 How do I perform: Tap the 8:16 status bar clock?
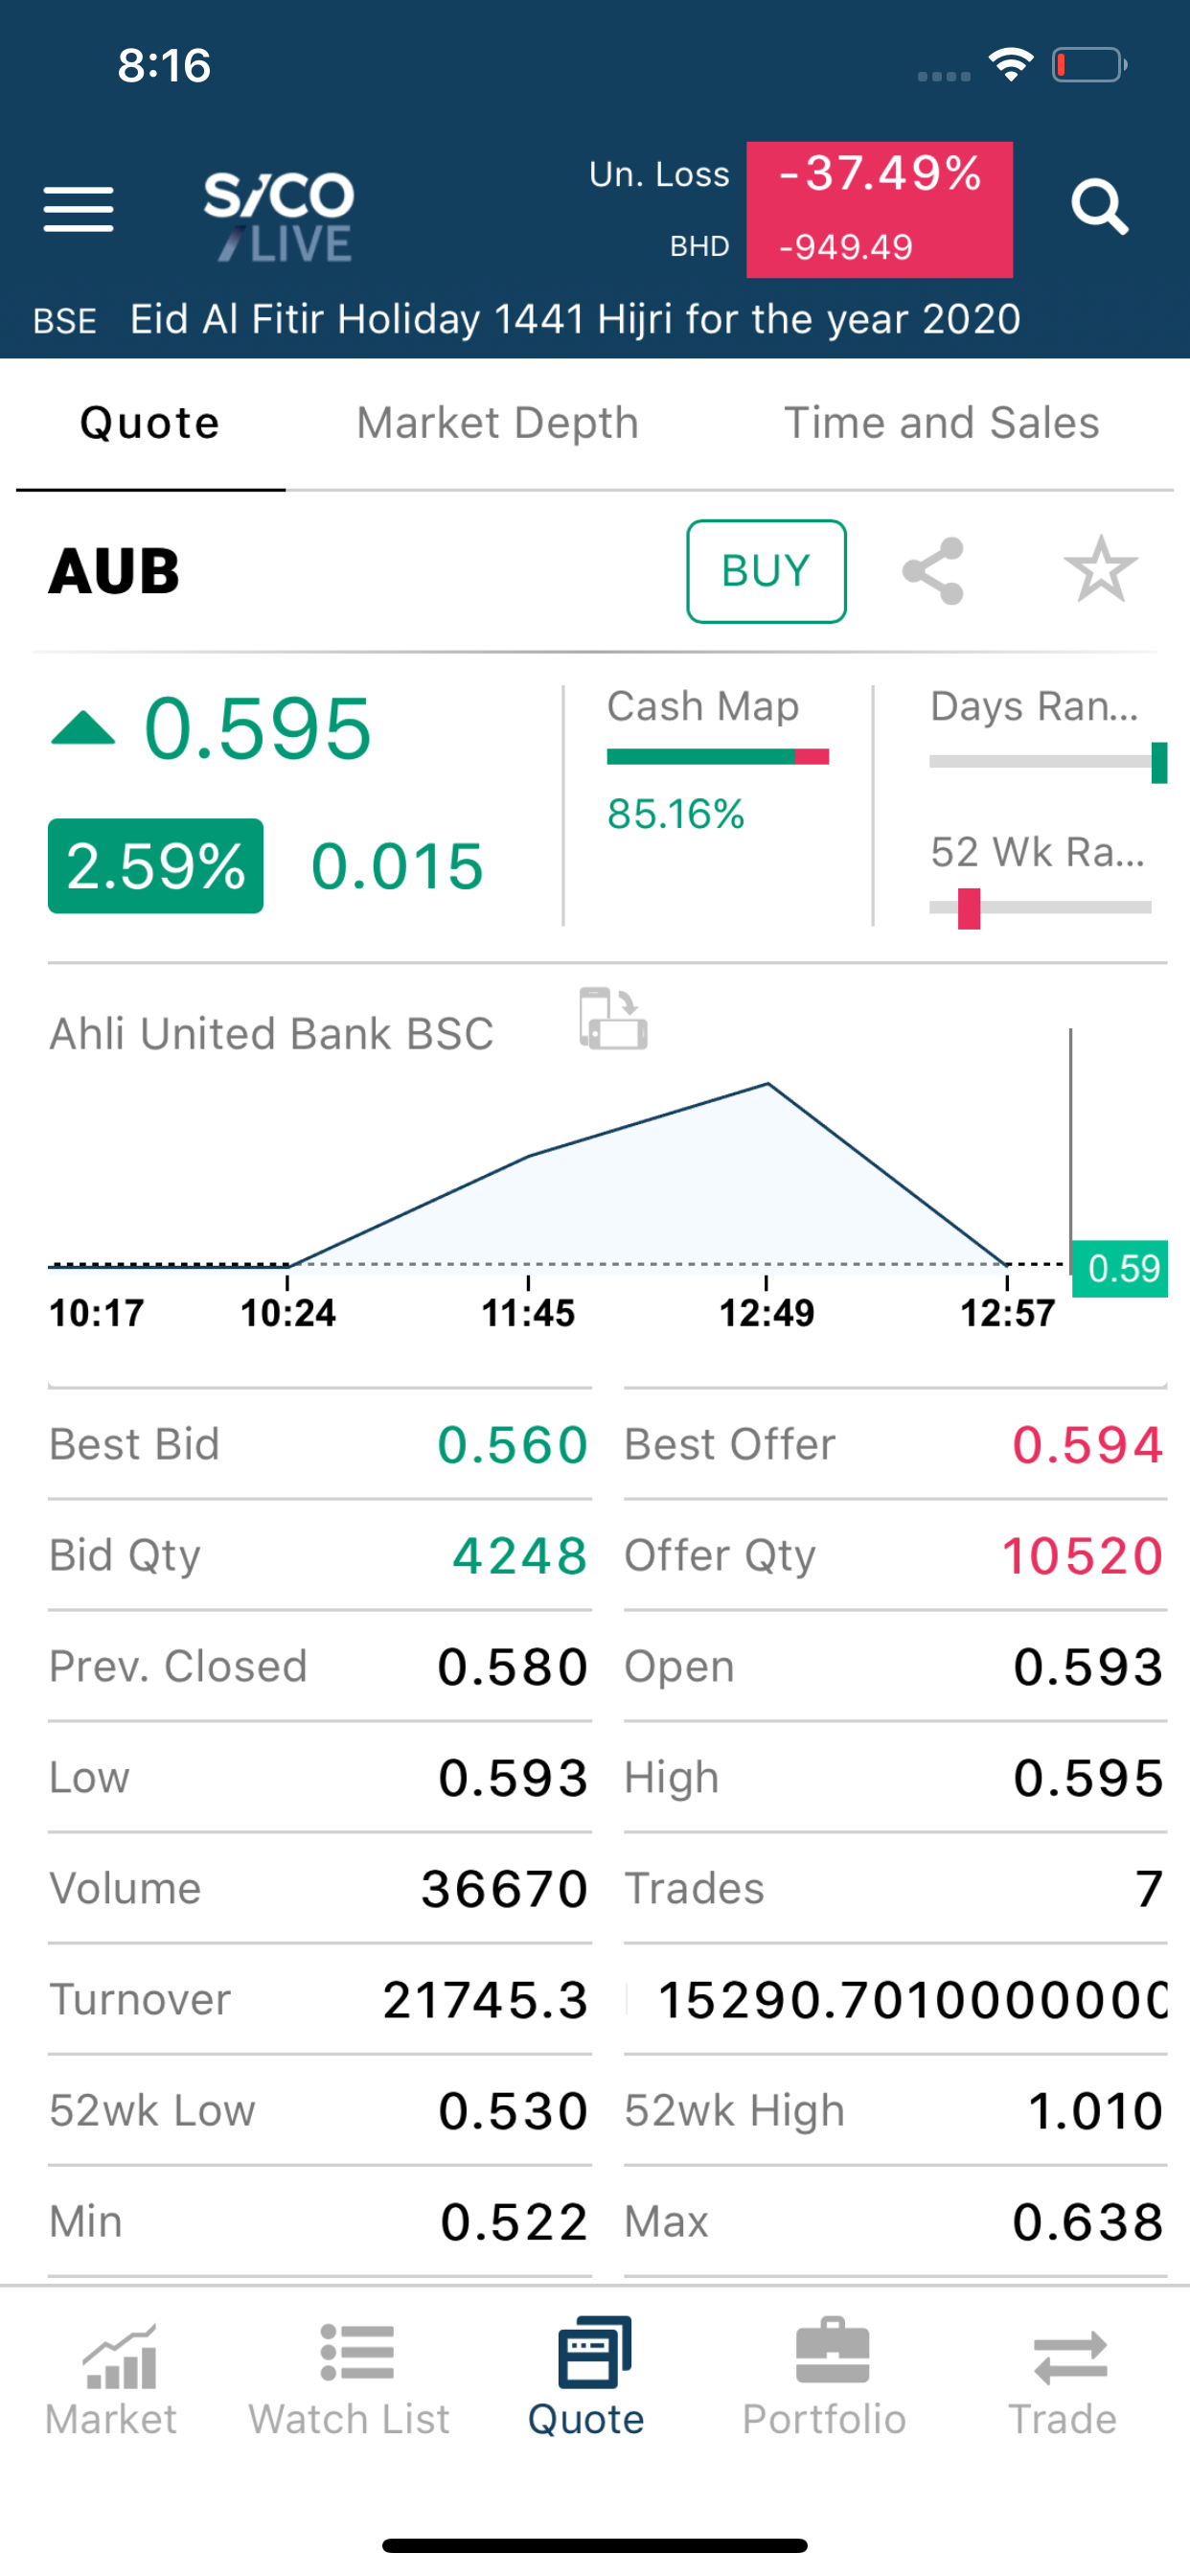(164, 66)
